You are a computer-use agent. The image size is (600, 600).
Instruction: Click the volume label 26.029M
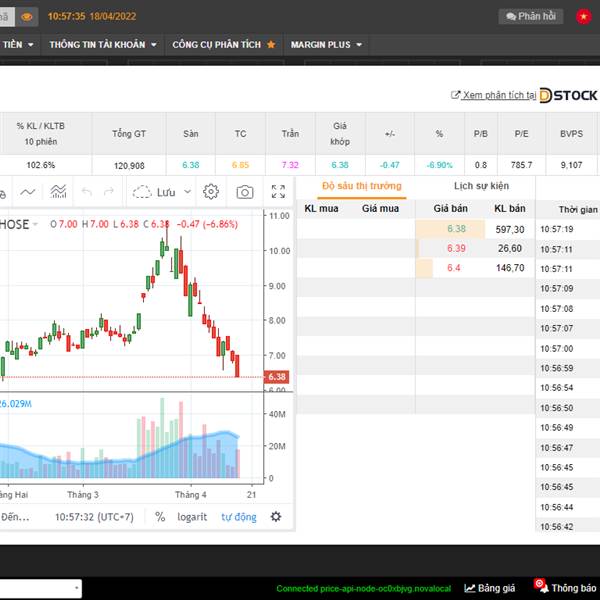16,404
